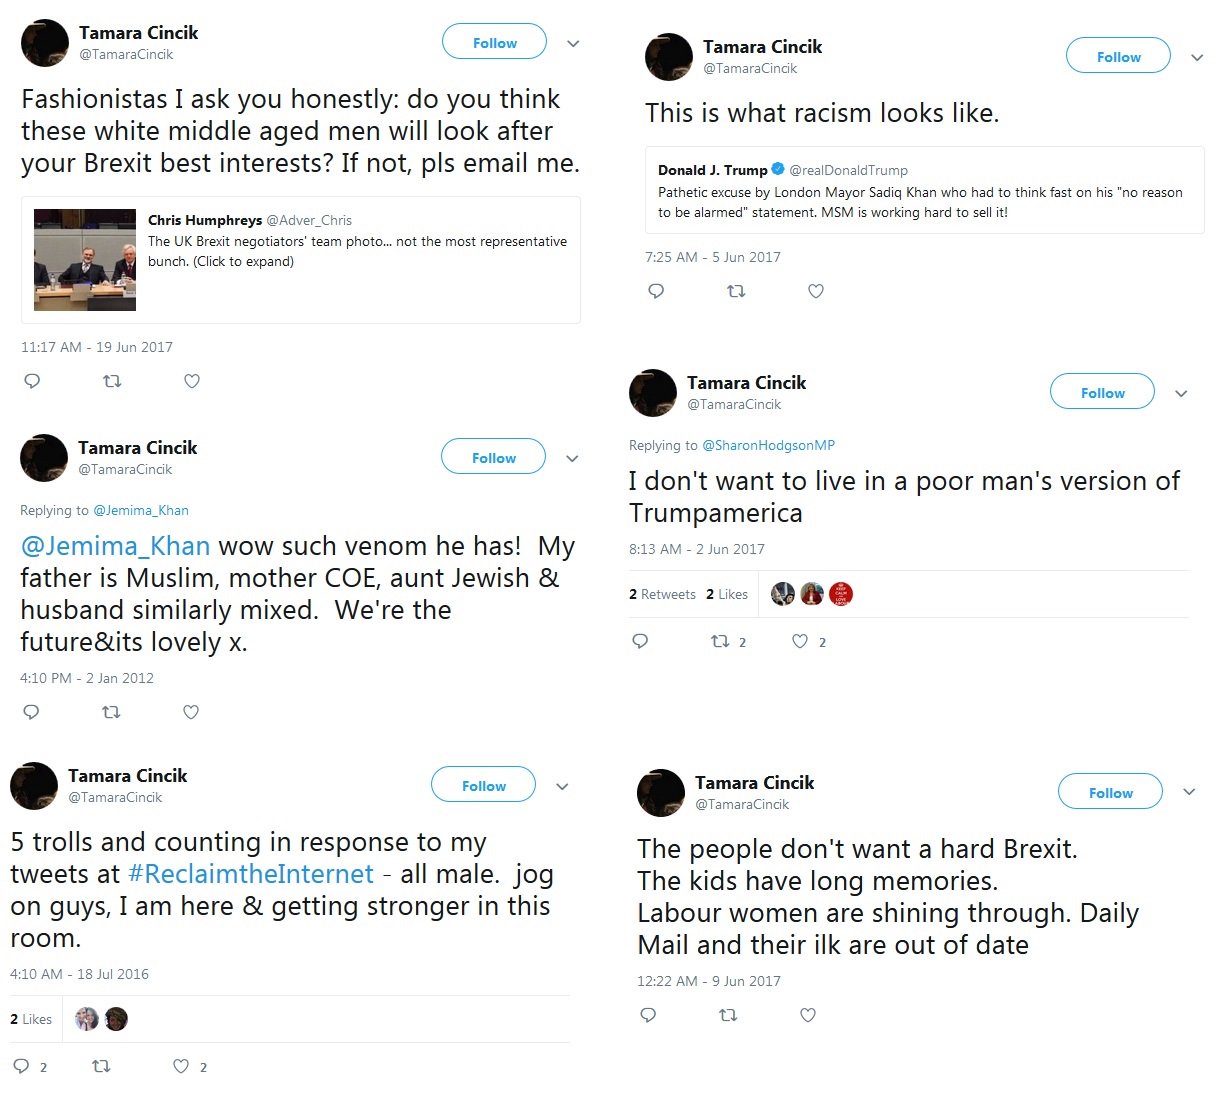Open the Brexit negotiators photo thumbnail

click(x=85, y=260)
